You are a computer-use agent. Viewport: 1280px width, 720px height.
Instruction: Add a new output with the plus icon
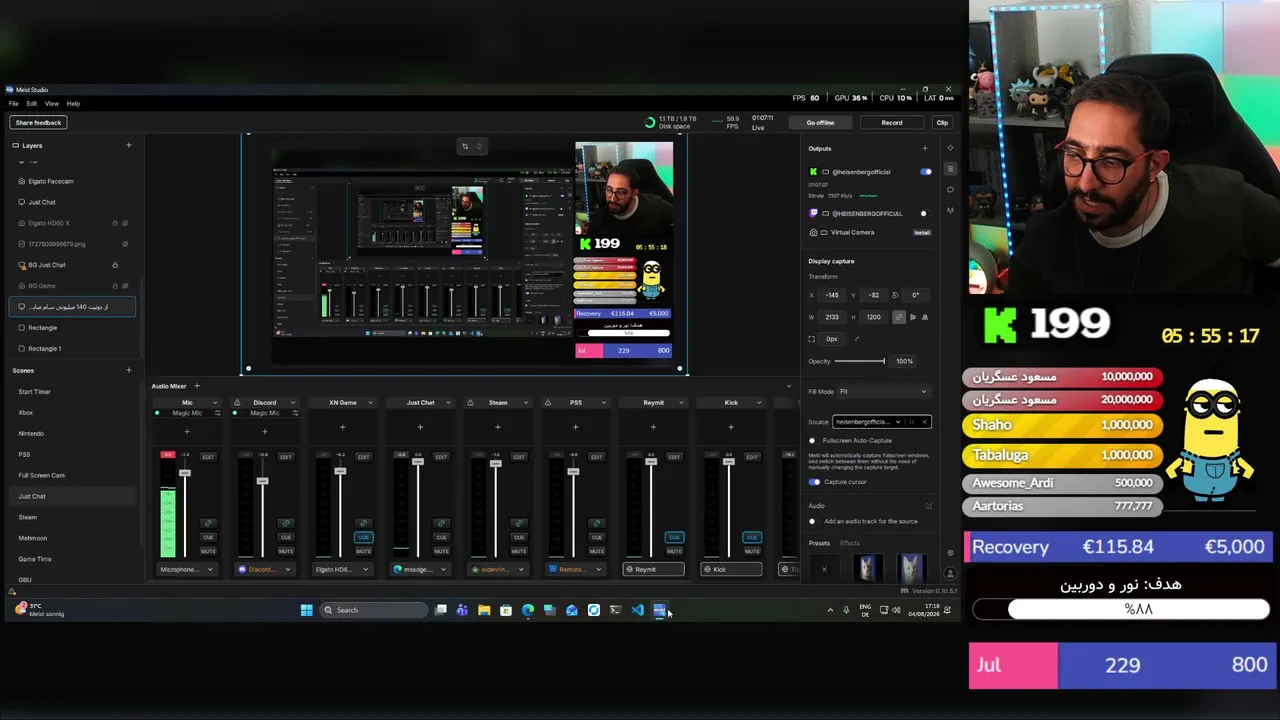click(x=924, y=149)
